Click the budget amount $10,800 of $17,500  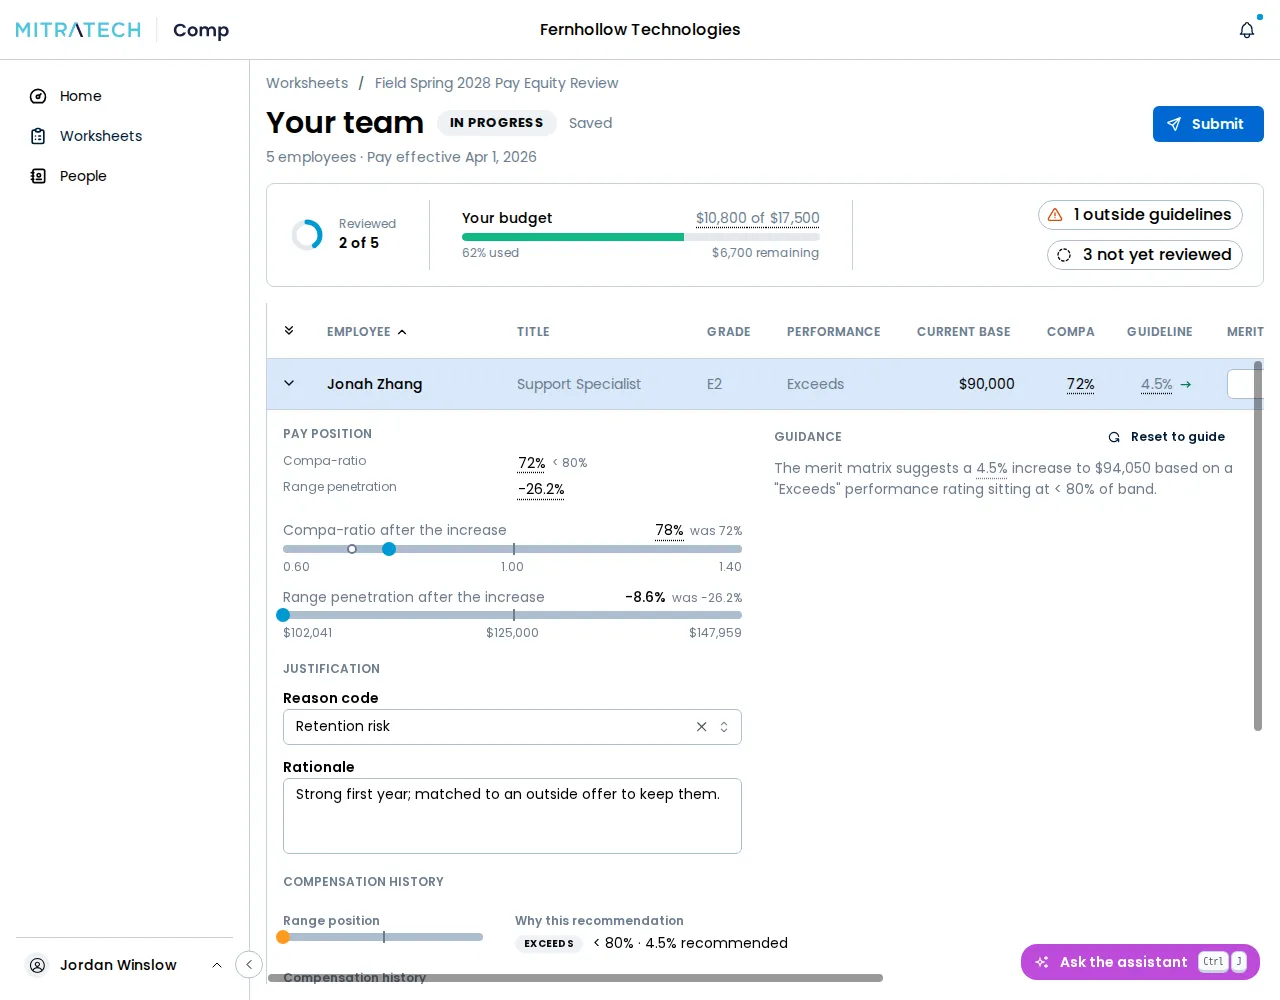(x=757, y=218)
